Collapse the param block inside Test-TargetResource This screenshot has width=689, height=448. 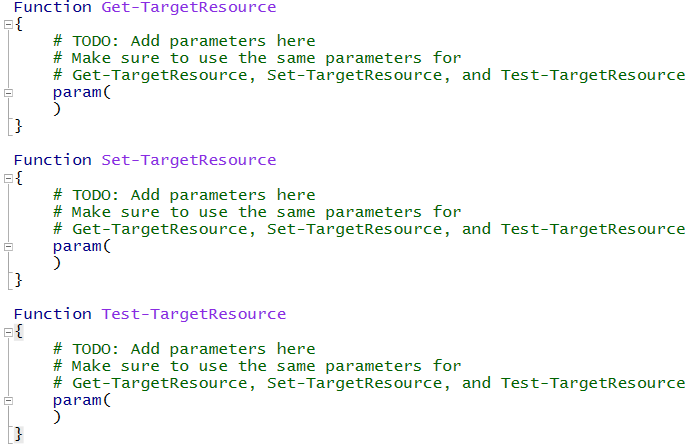coord(8,400)
